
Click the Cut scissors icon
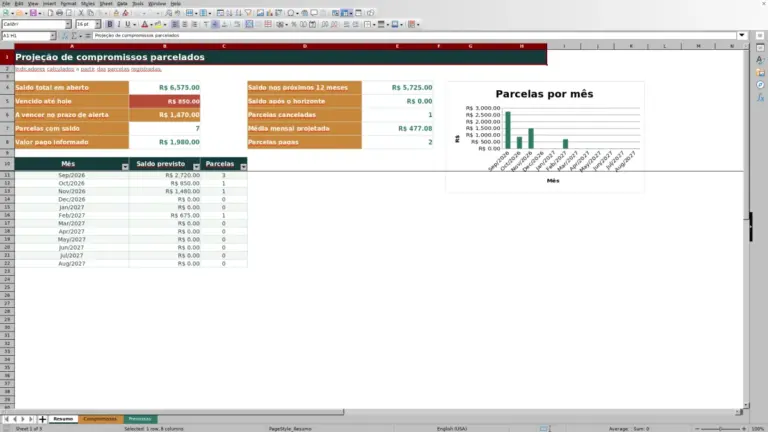(x=81, y=13)
